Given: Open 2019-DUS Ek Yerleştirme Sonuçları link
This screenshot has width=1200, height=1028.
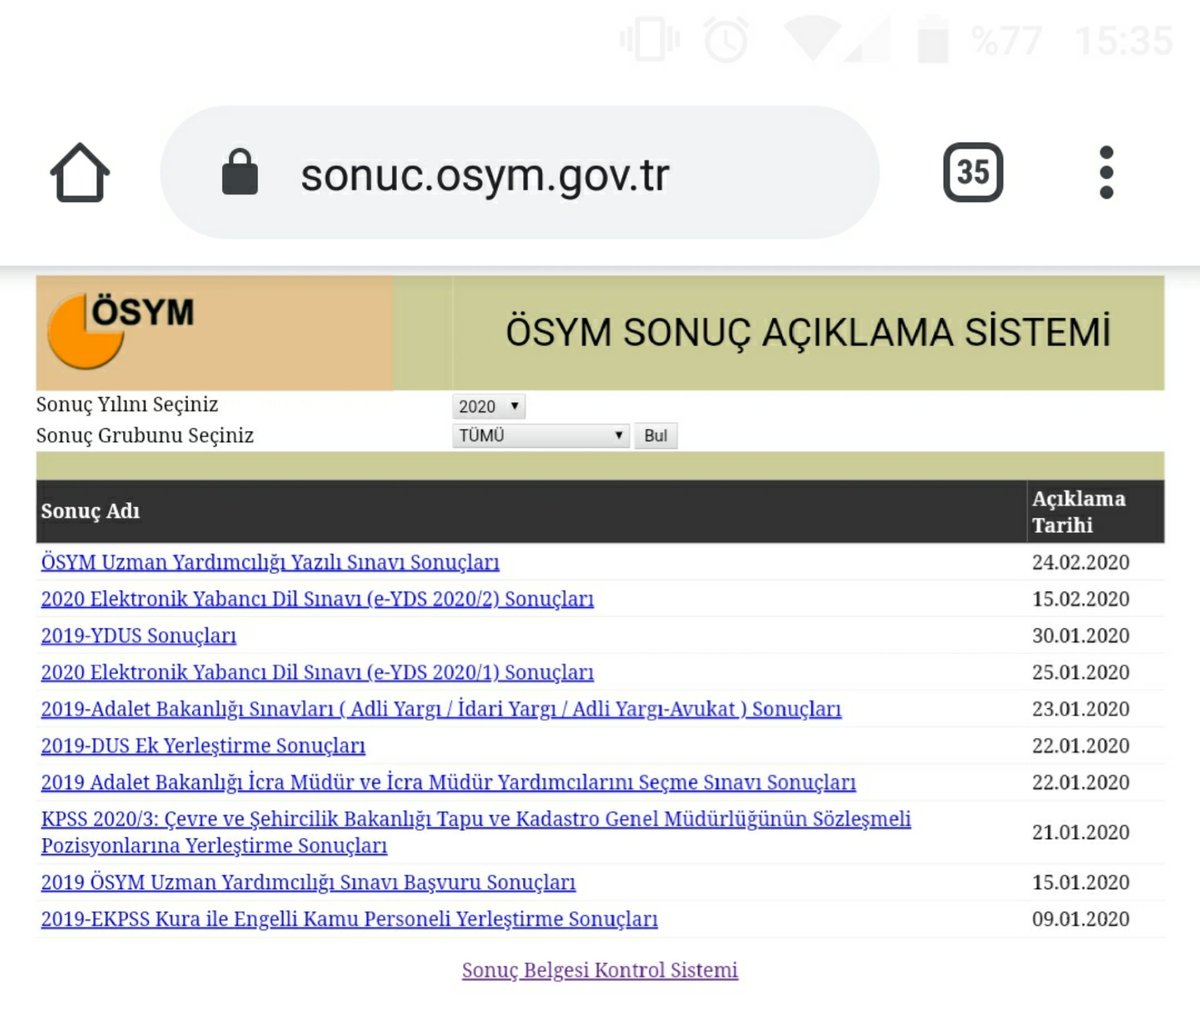Looking at the screenshot, I should pos(203,746).
